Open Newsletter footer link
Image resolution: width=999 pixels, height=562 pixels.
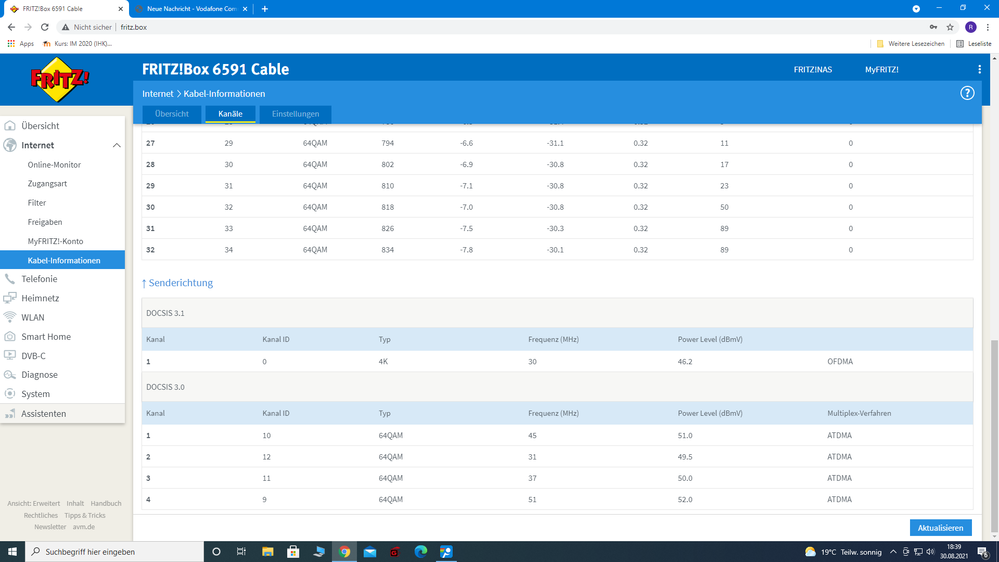tap(50, 527)
